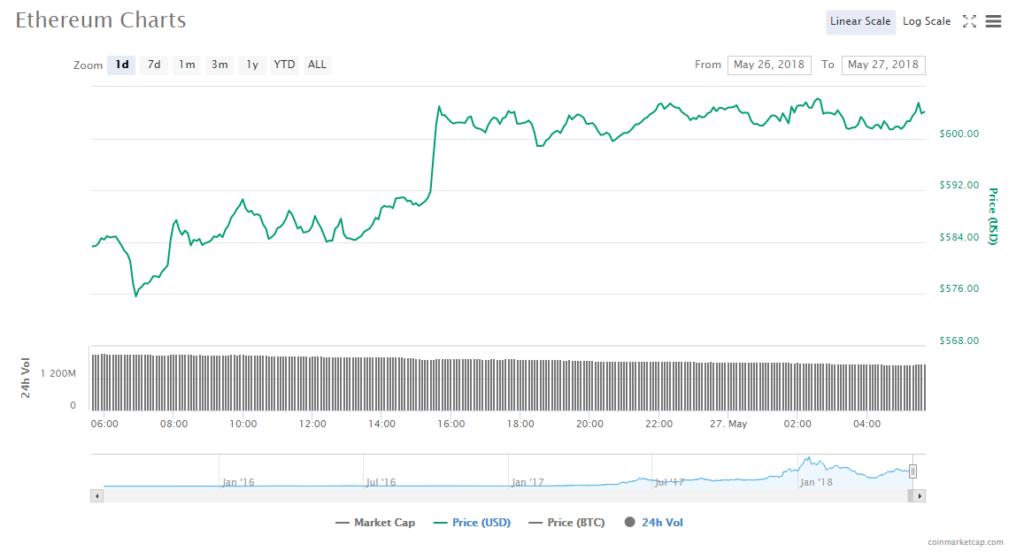
Task: Choose the 3m zoom option
Action: click(219, 65)
